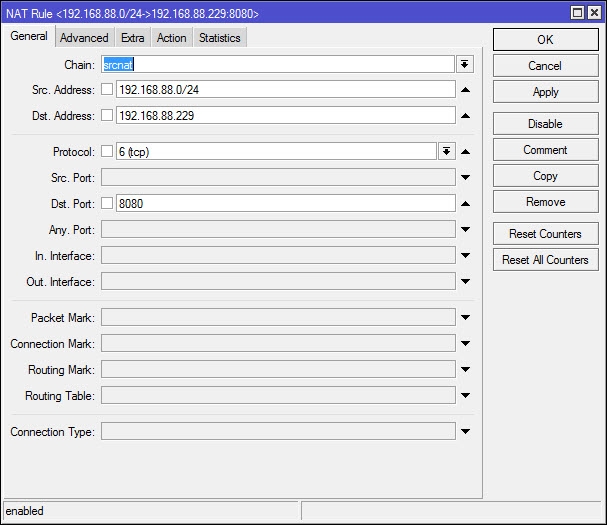Click the maximize window icon in title bar
Viewport: 607px width, 525px height.
pos(578,12)
